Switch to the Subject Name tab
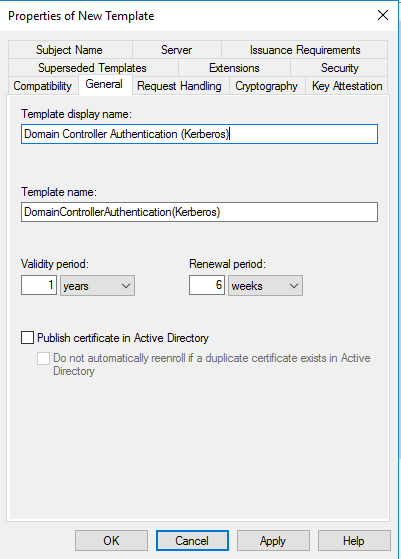Viewport: 401px width, 559px height. [70, 50]
